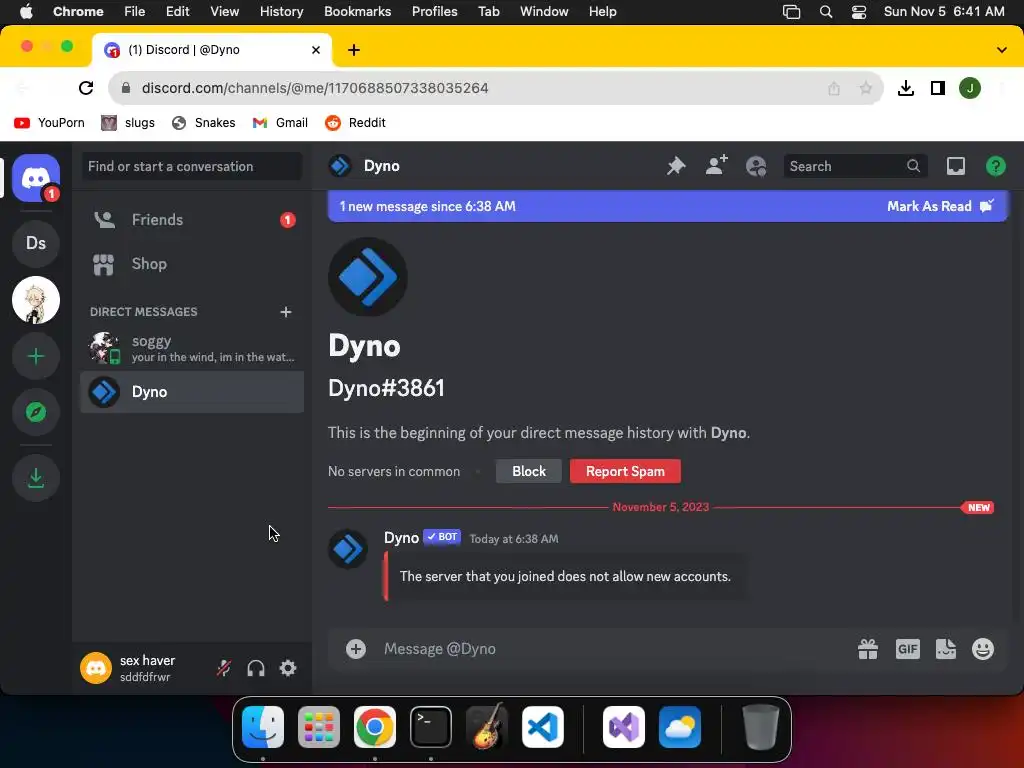Open Chrome Edit menu

(177, 12)
